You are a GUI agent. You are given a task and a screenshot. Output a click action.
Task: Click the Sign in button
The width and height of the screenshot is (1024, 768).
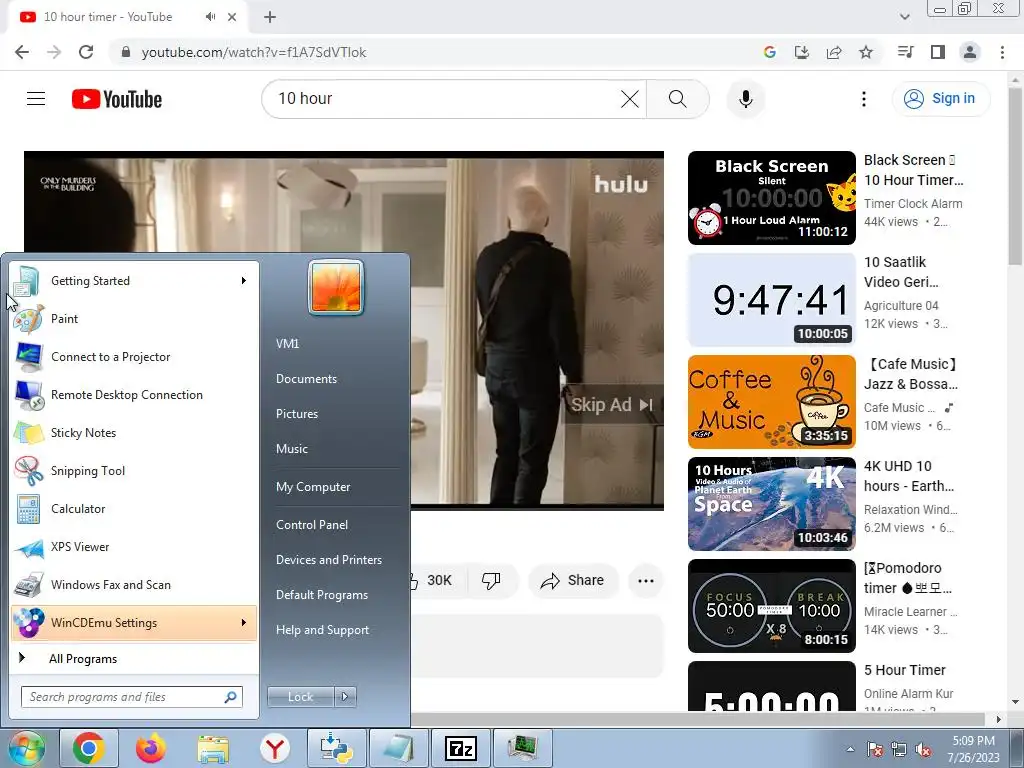pos(940,99)
